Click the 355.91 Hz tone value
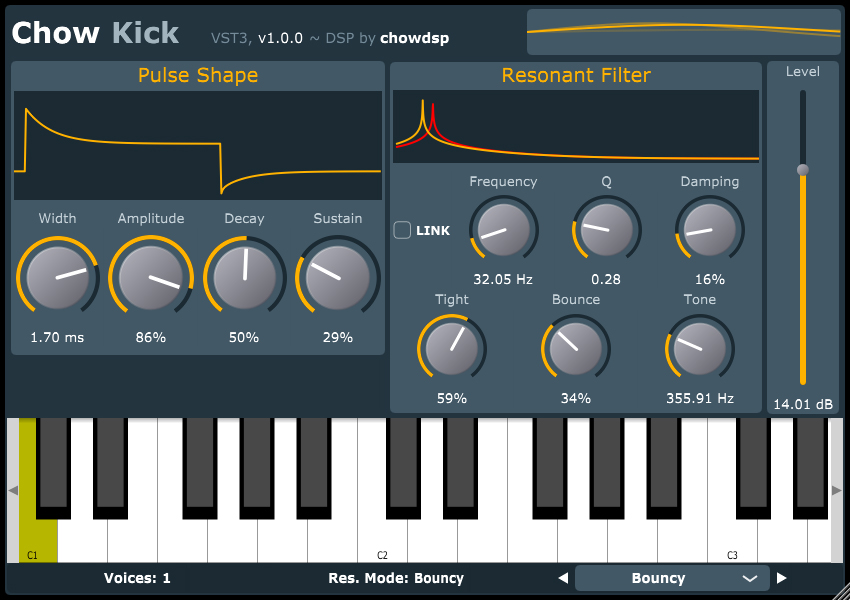 pyautogui.click(x=700, y=398)
